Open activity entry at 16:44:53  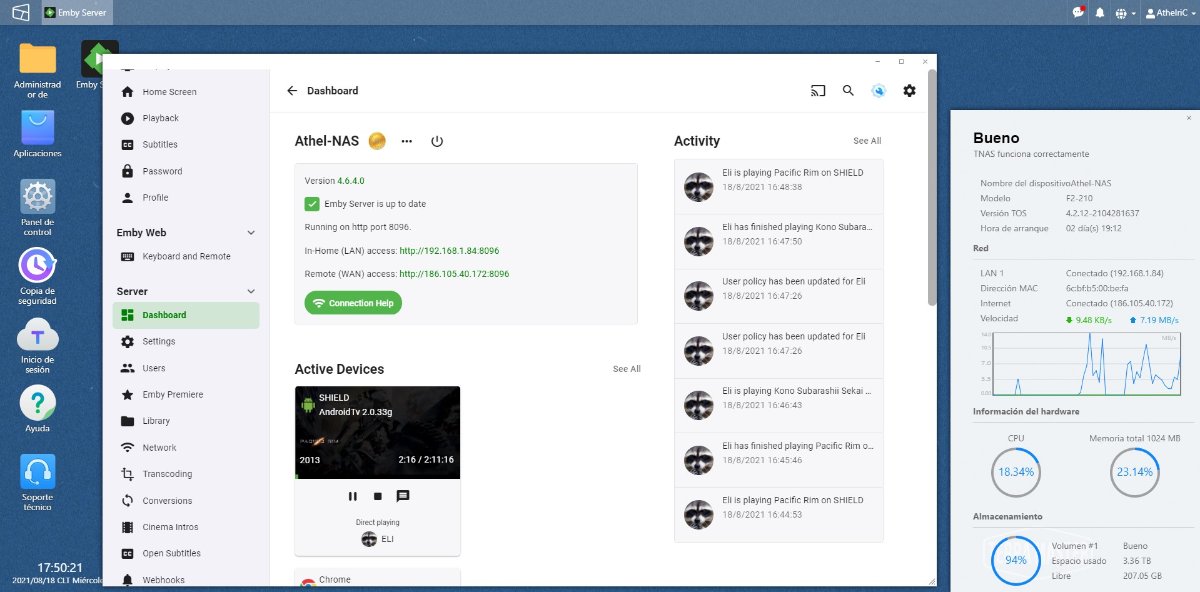779,514
